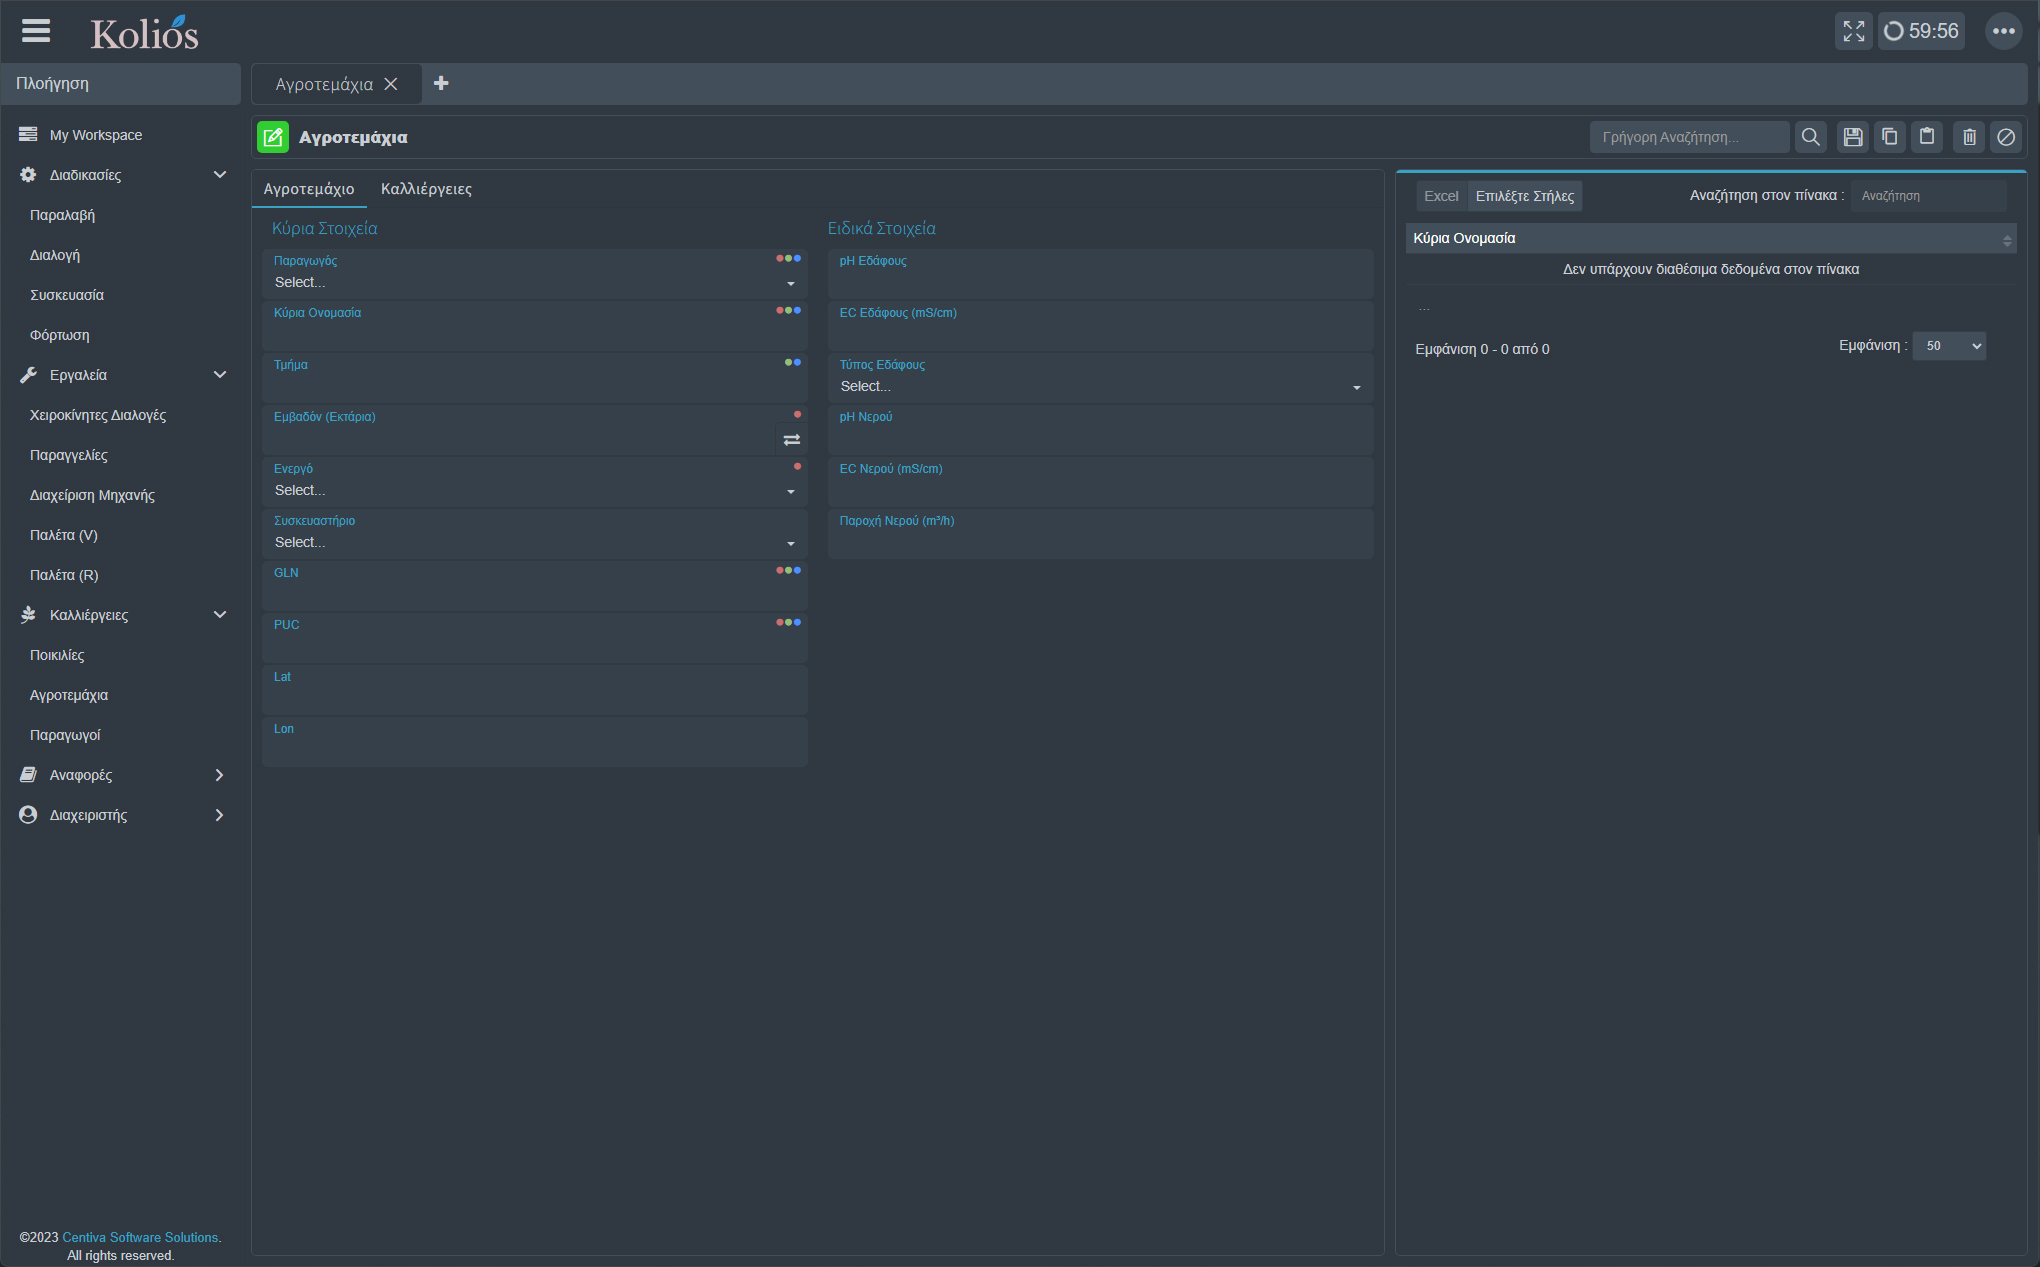Image resolution: width=2040 pixels, height=1267 pixels.
Task: Click the swap arrows icon in Εμβαδόν field
Action: click(x=792, y=440)
